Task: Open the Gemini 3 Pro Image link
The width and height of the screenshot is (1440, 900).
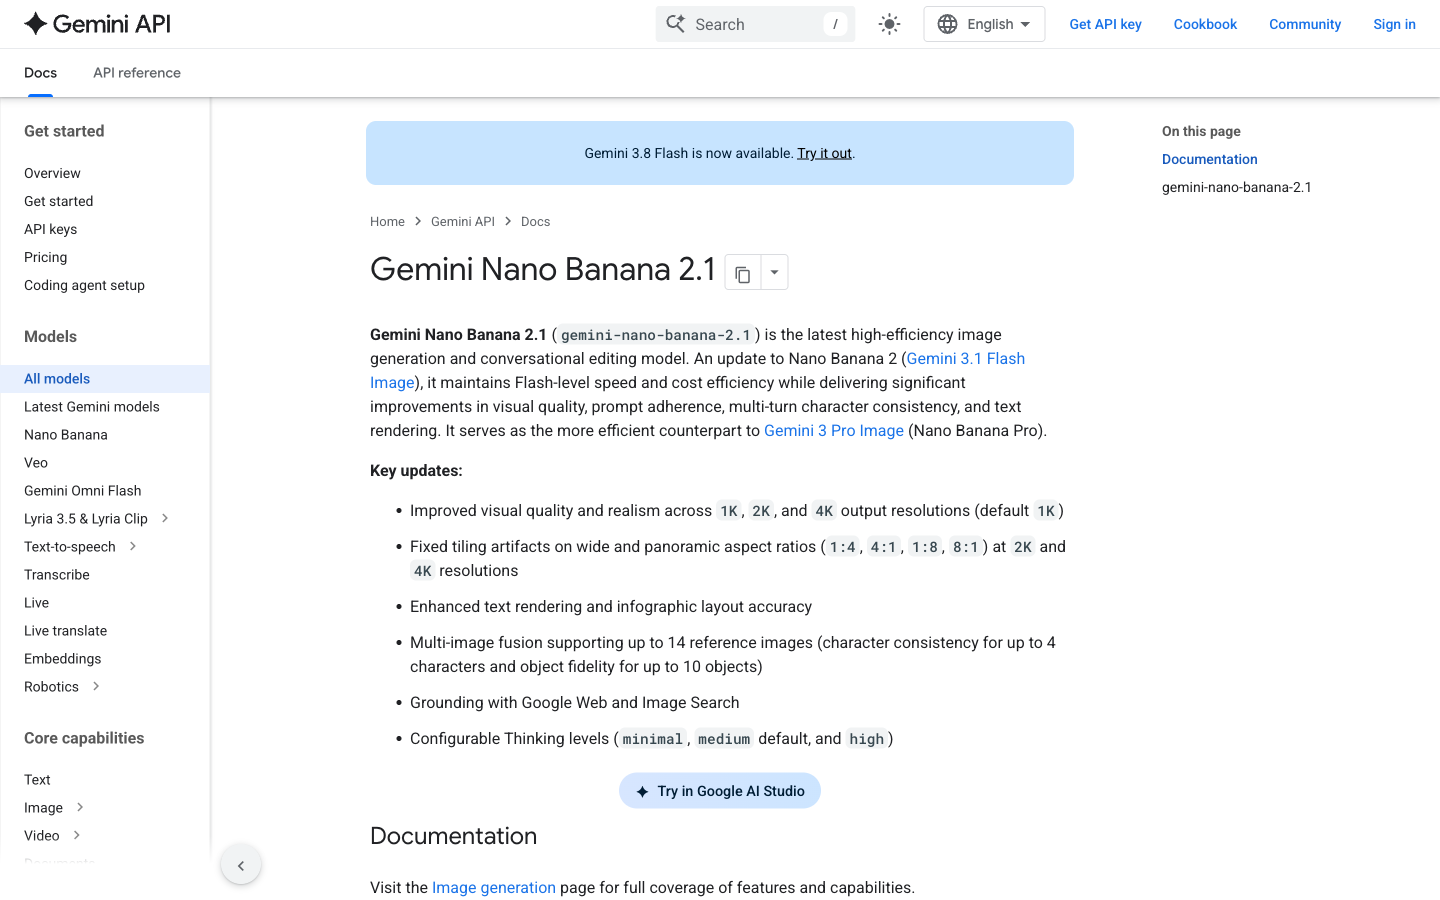Action: point(834,431)
